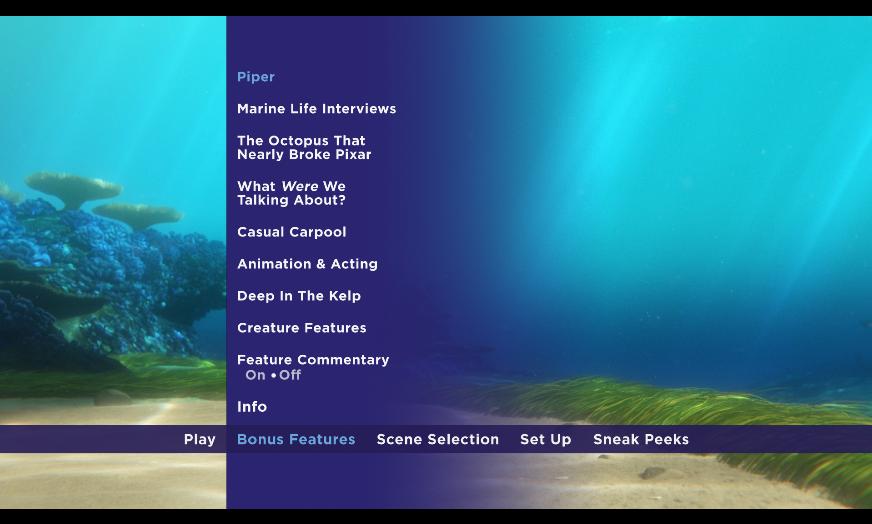This screenshot has height=524, width=872.
Task: Switch to the Bonus Features tab
Action: pyautogui.click(x=296, y=439)
